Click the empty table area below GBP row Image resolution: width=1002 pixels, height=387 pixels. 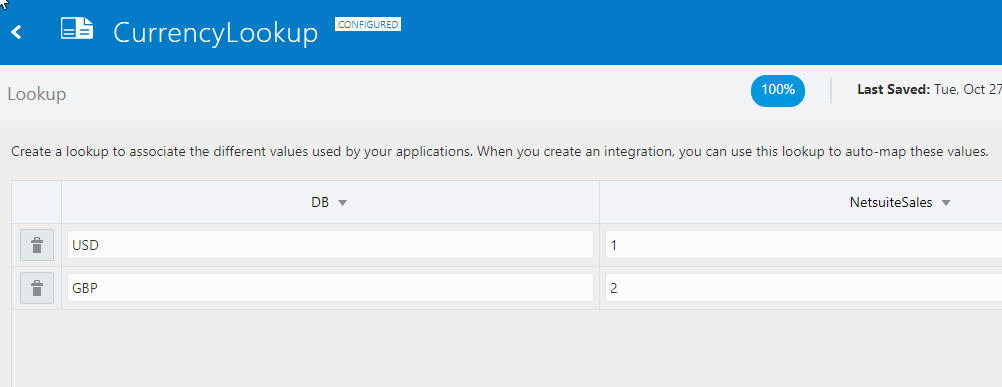pyautogui.click(x=507, y=348)
